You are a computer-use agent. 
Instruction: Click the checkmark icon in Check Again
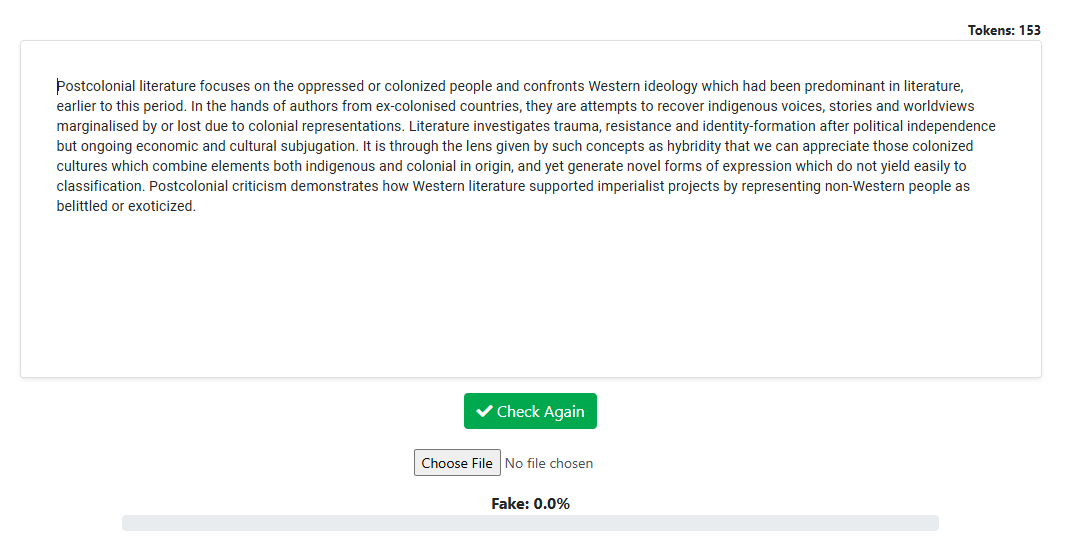coord(484,411)
